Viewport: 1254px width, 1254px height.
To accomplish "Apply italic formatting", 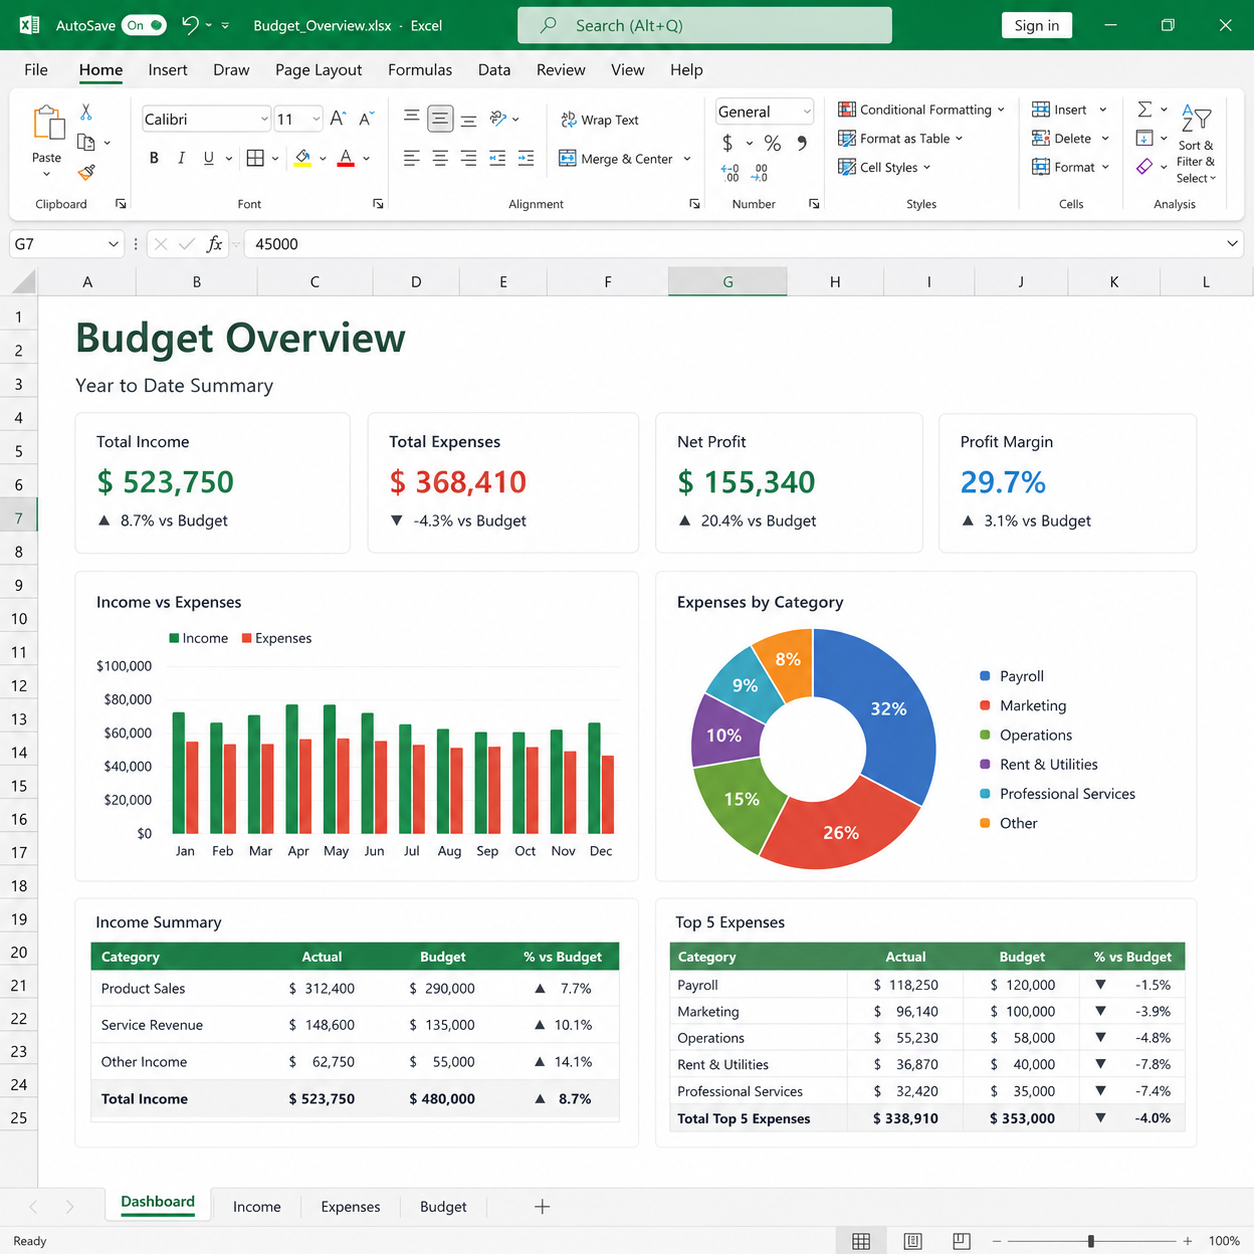I will point(181,158).
